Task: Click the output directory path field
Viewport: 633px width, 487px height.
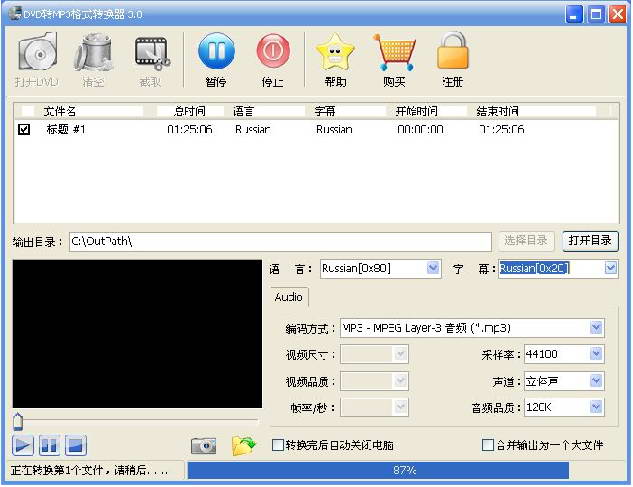Action: (x=280, y=242)
